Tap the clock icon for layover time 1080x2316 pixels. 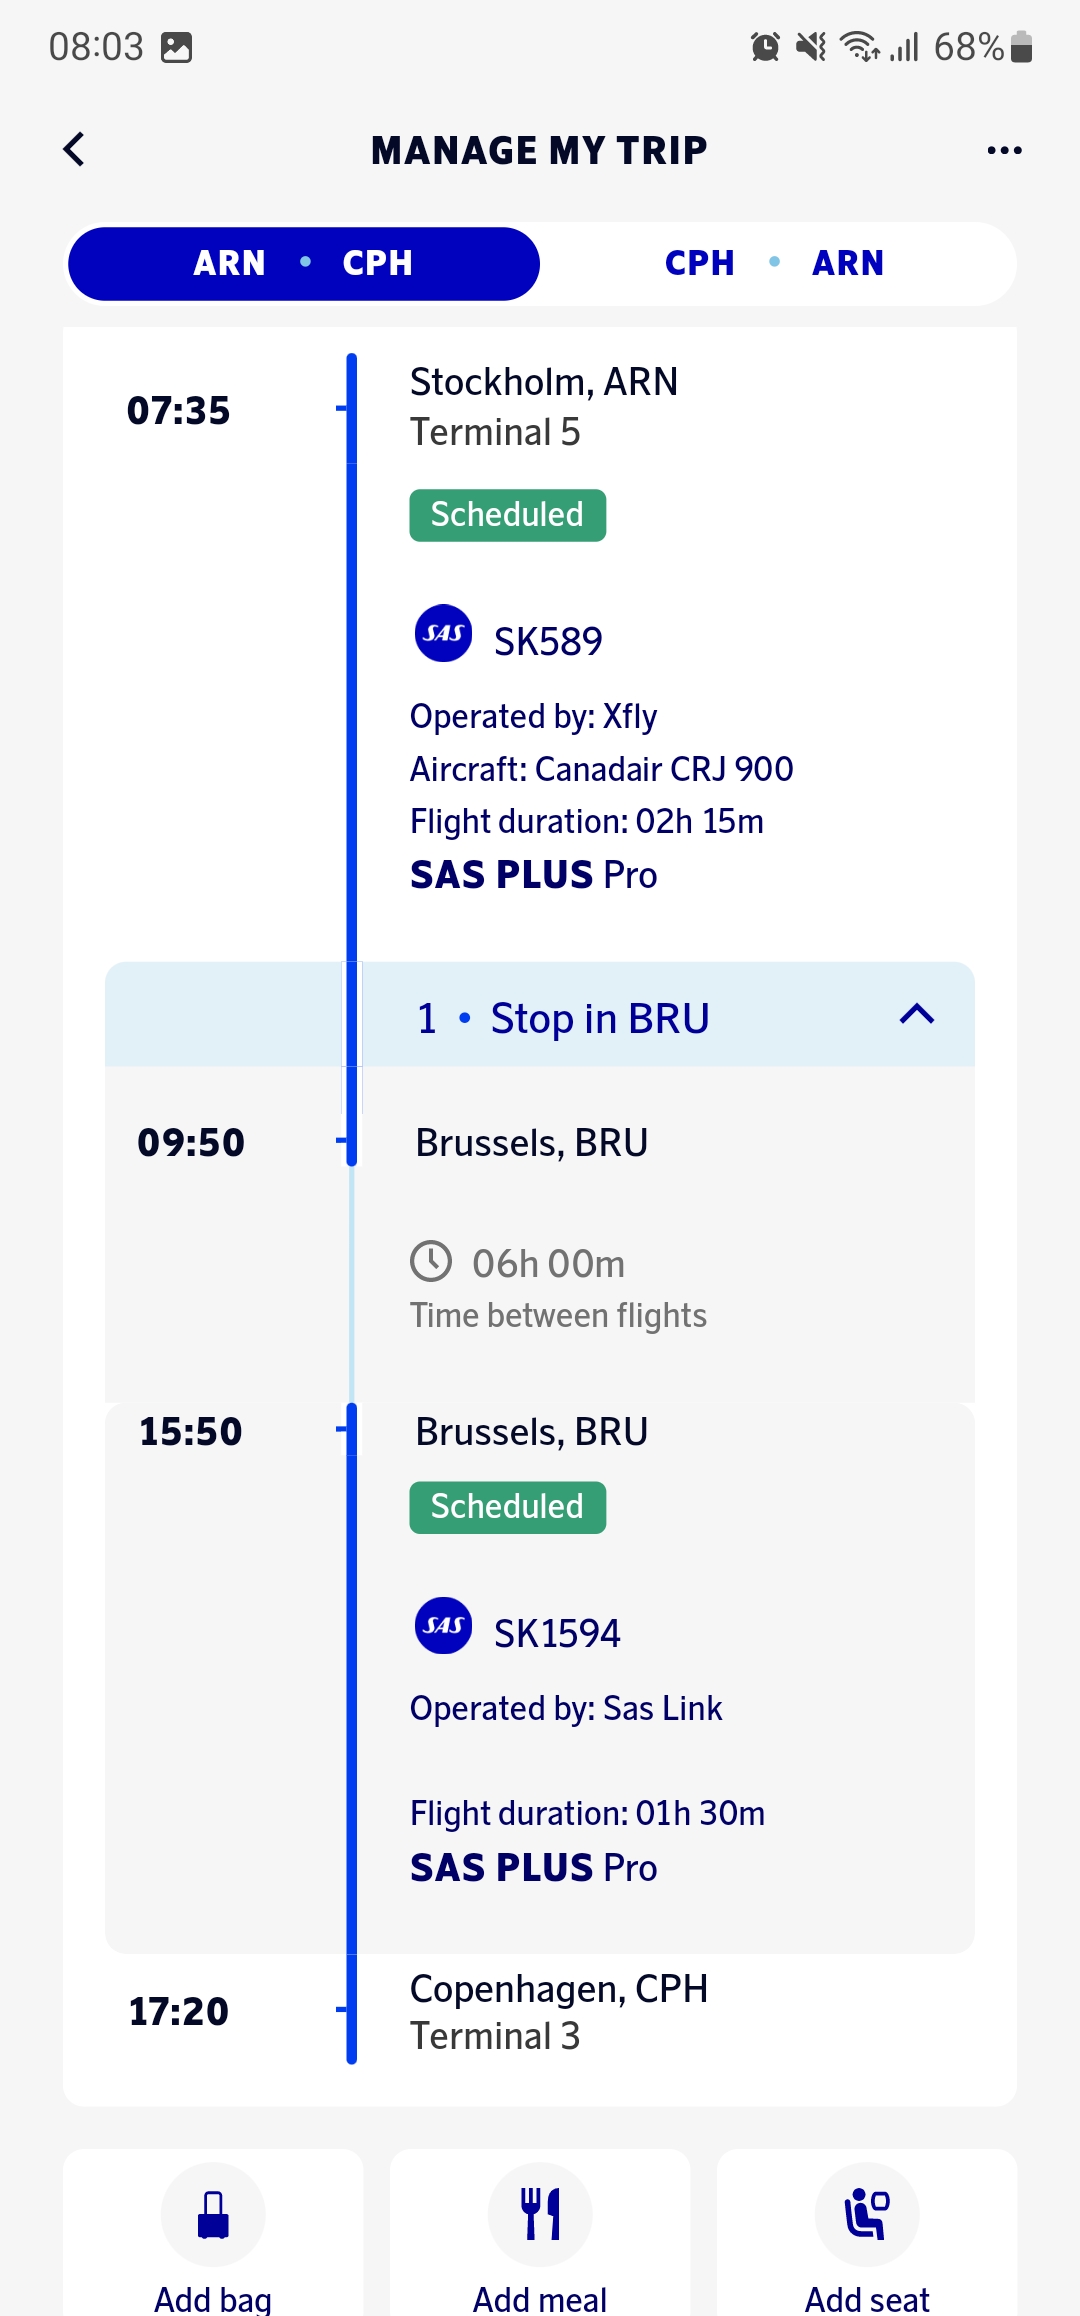pyautogui.click(x=431, y=1261)
